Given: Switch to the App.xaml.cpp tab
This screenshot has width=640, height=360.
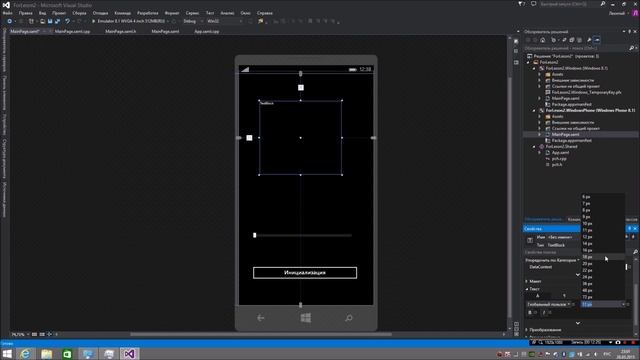Looking at the screenshot, I should tap(207, 31).
